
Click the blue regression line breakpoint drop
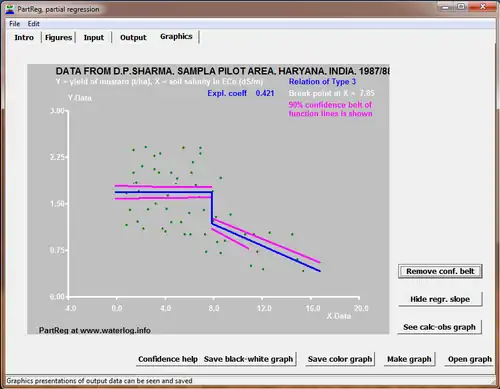click(x=212, y=207)
